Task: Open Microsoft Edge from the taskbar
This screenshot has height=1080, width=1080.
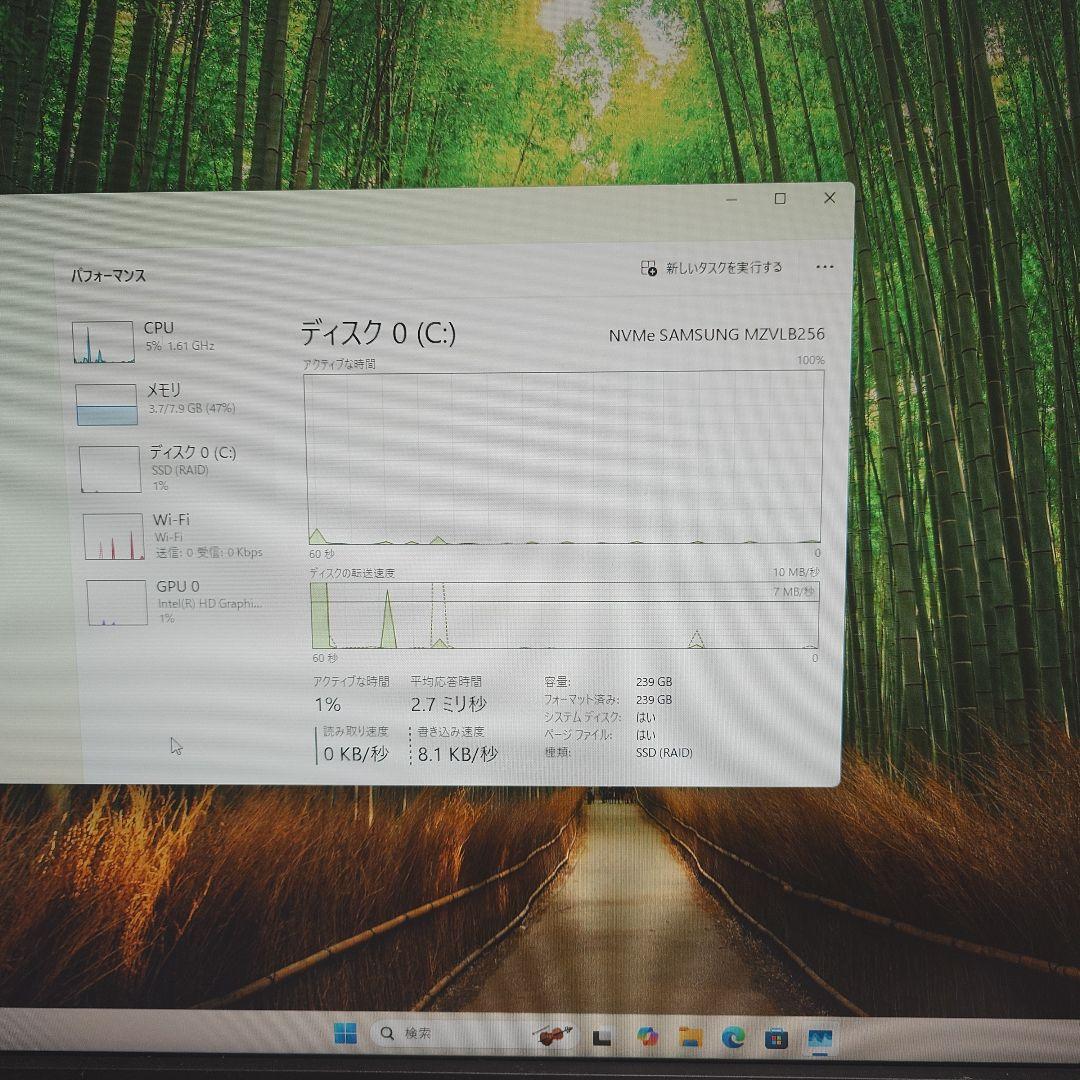Action: point(732,1035)
